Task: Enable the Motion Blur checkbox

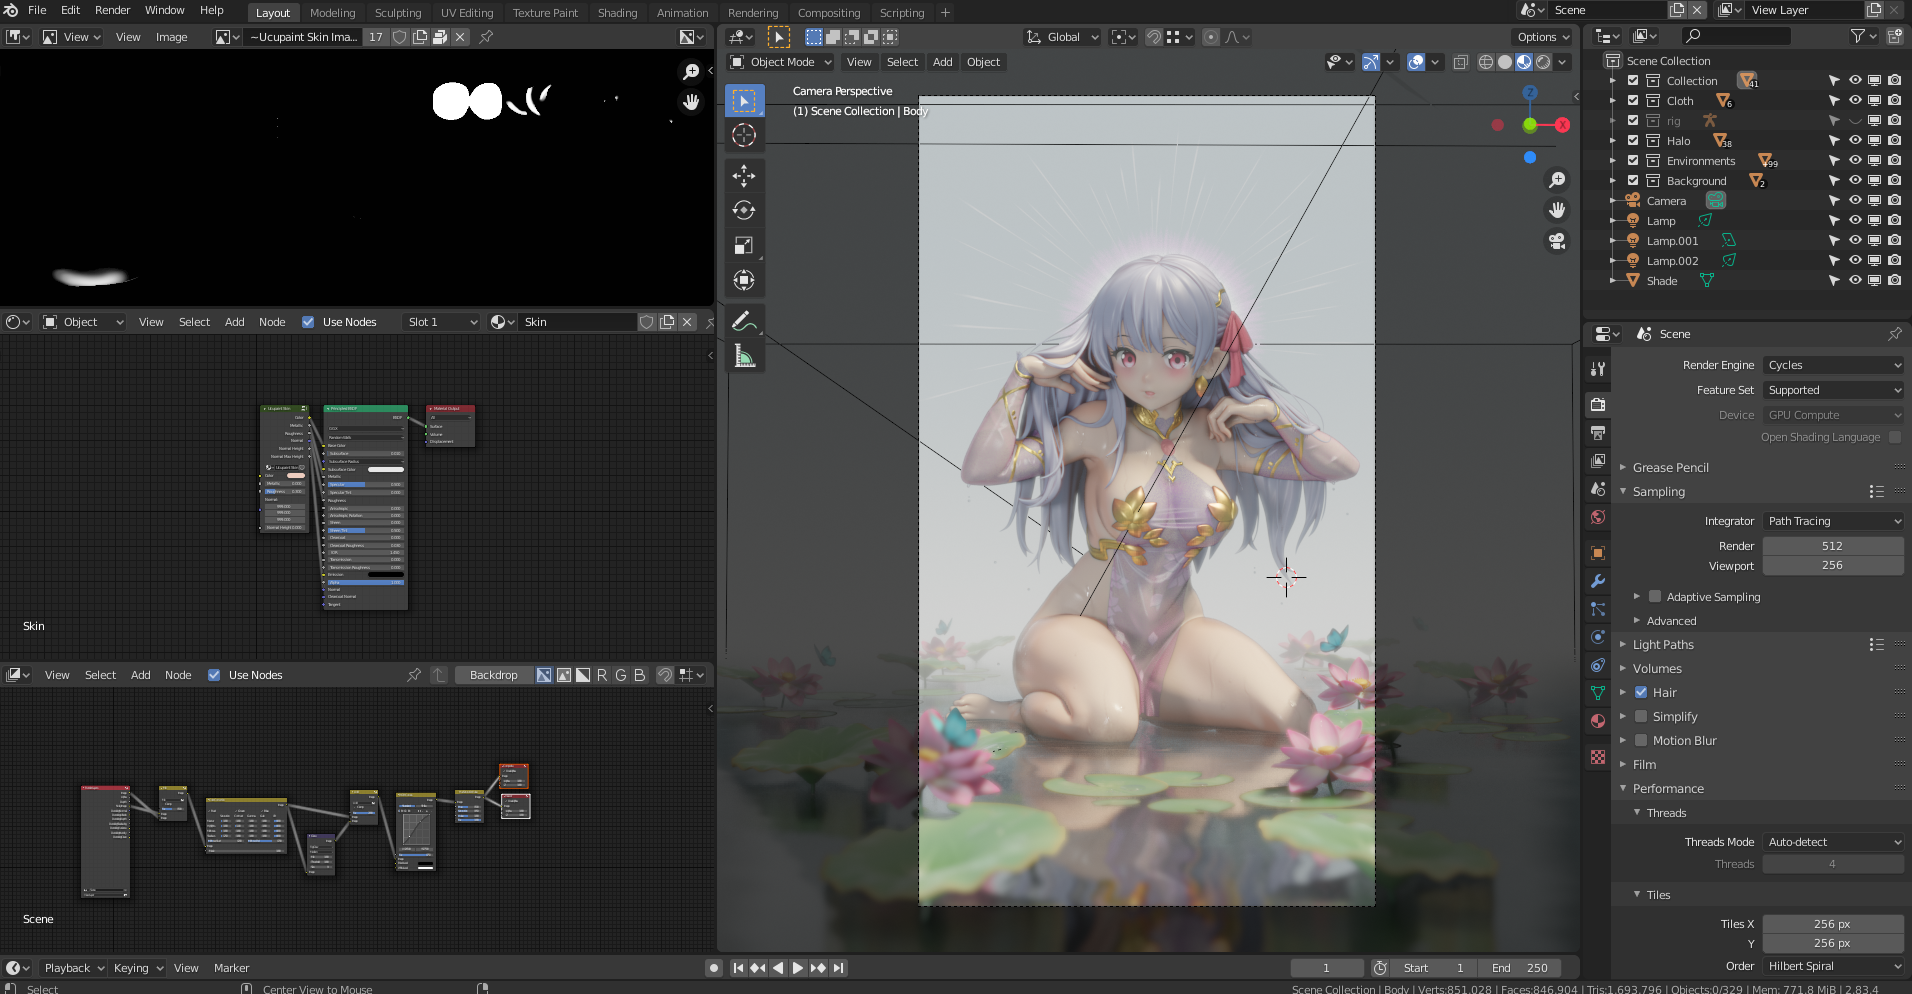Action: (1641, 740)
